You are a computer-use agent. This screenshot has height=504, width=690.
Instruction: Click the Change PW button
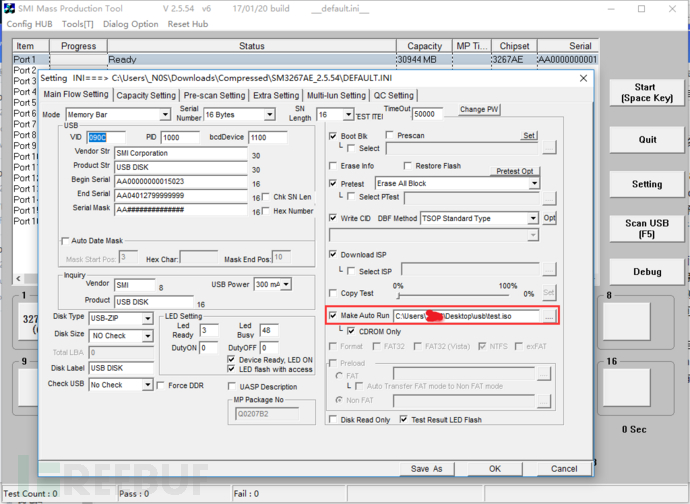coord(479,109)
